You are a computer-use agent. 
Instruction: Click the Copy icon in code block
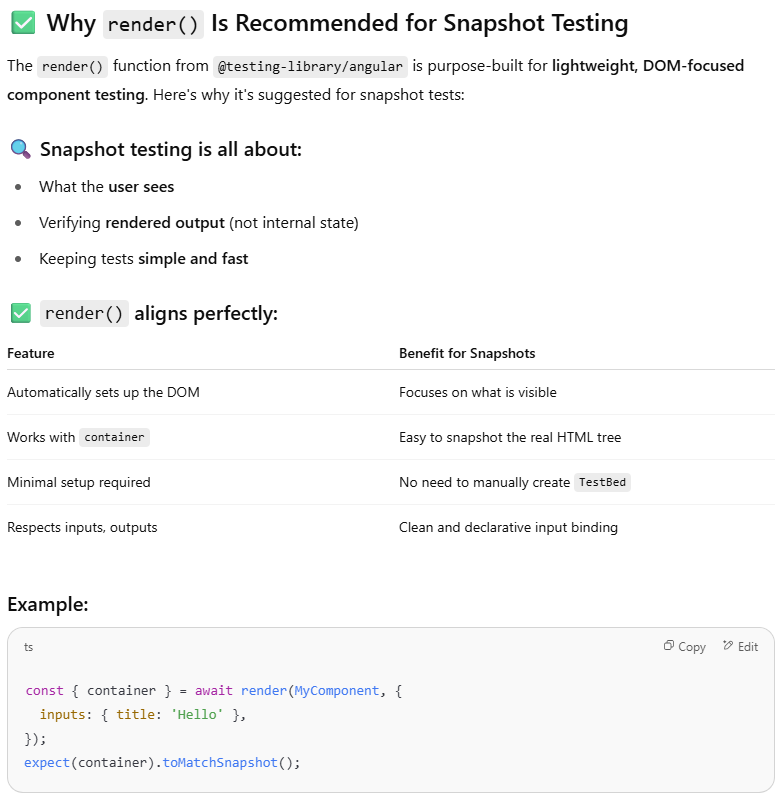pos(668,646)
